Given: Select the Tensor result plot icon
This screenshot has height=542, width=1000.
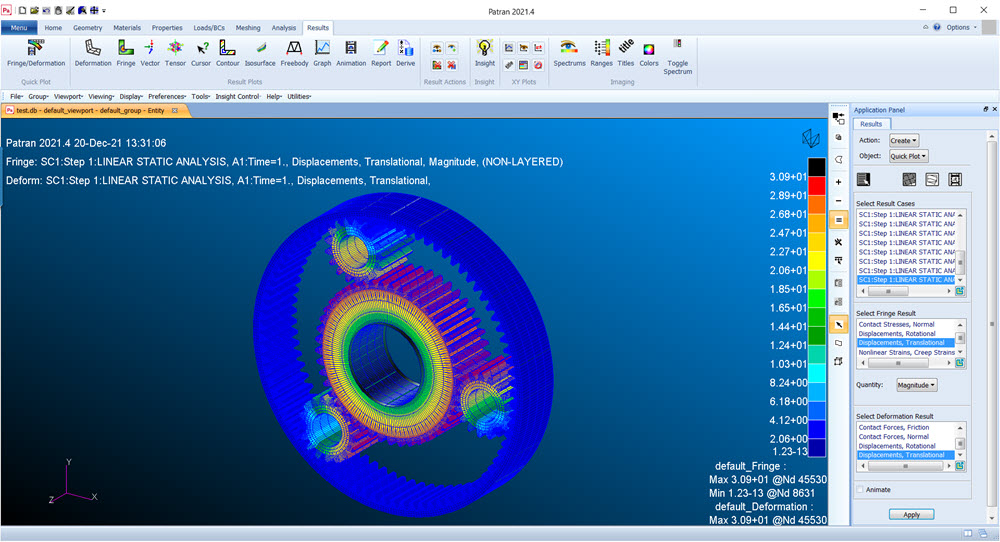Looking at the screenshot, I should 175,52.
